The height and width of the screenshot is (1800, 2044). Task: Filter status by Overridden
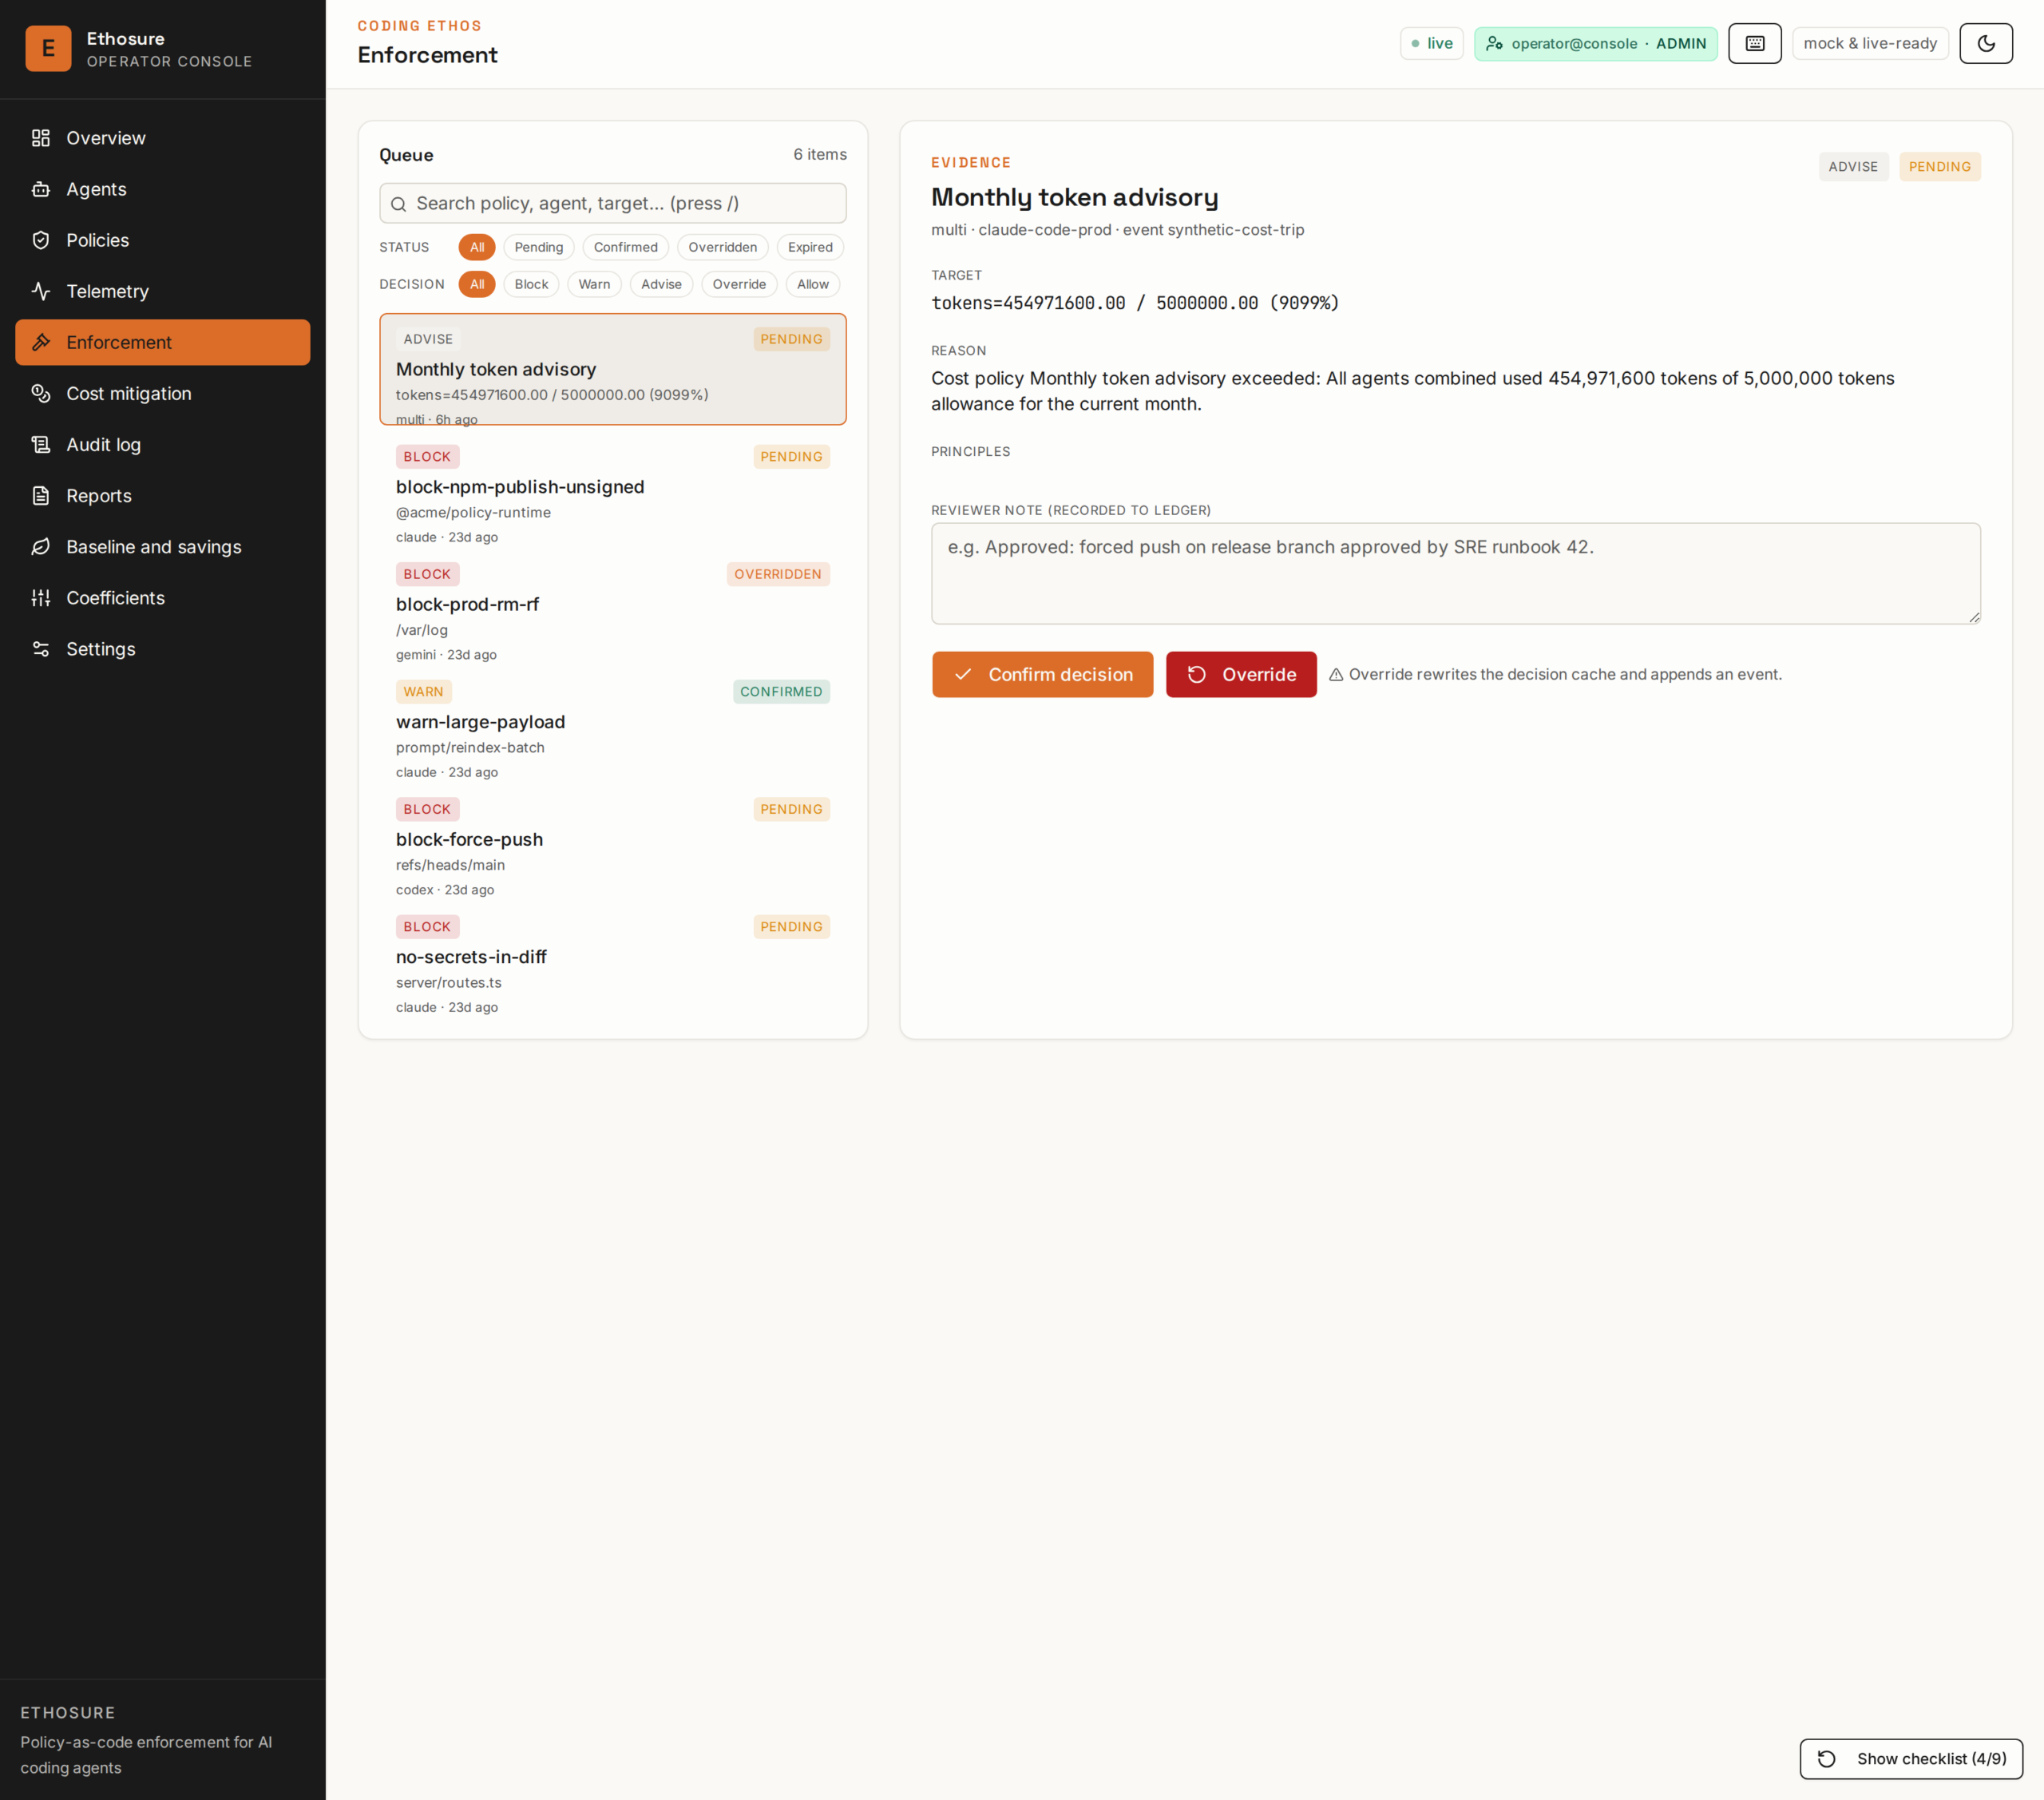pyautogui.click(x=722, y=247)
